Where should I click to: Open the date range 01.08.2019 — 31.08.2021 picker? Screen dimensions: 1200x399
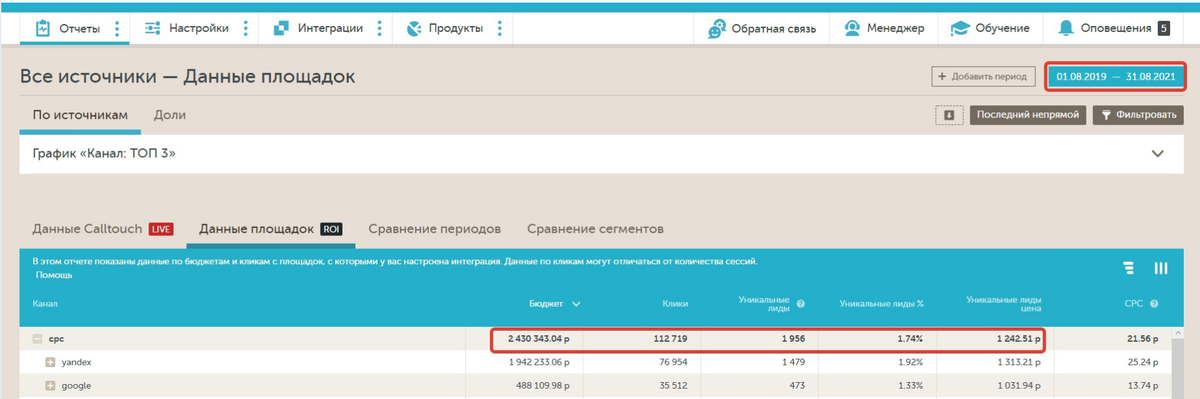(x=1116, y=76)
